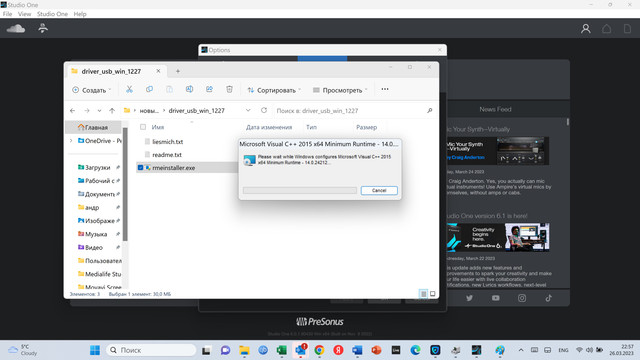640x360 pixels.
Task: Click the News Feed scrollbar
Action: (568, 122)
